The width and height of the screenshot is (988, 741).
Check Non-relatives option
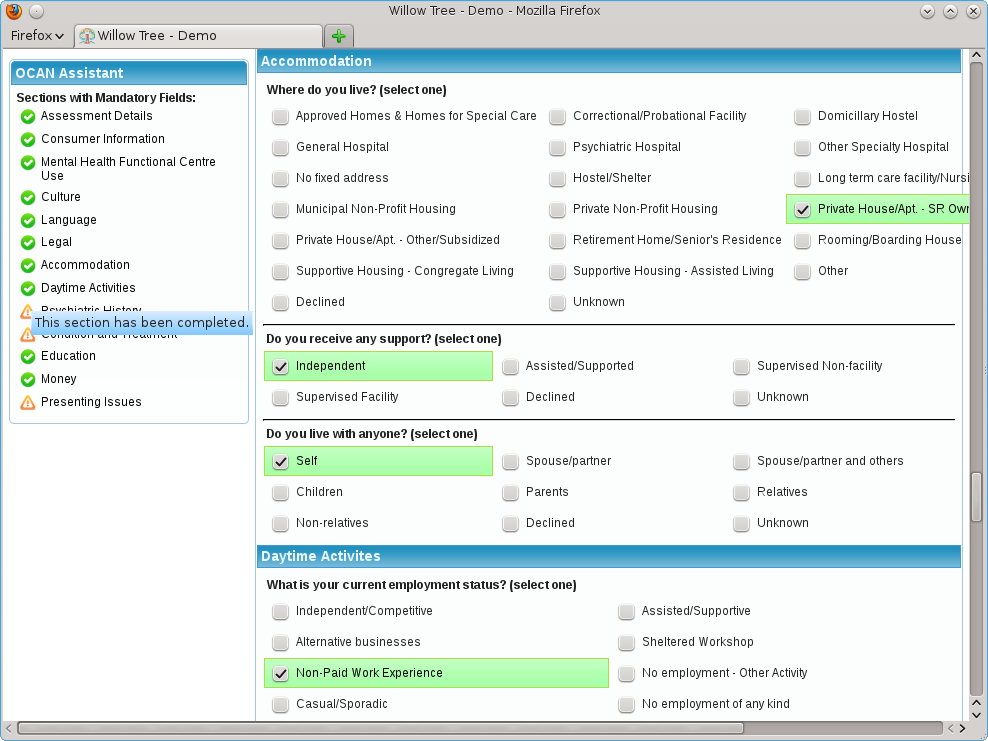tap(280, 523)
